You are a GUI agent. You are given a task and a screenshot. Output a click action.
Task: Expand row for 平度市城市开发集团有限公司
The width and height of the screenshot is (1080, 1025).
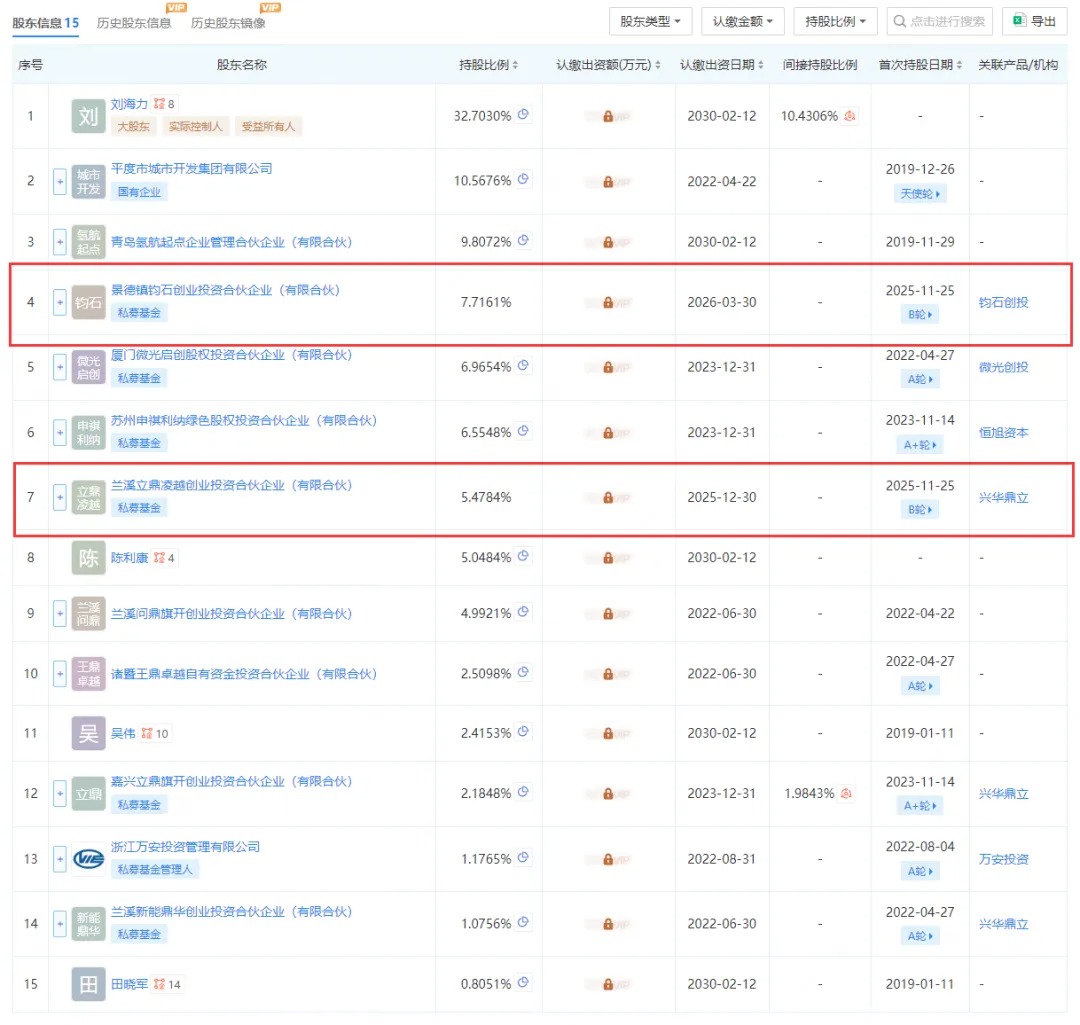point(60,181)
